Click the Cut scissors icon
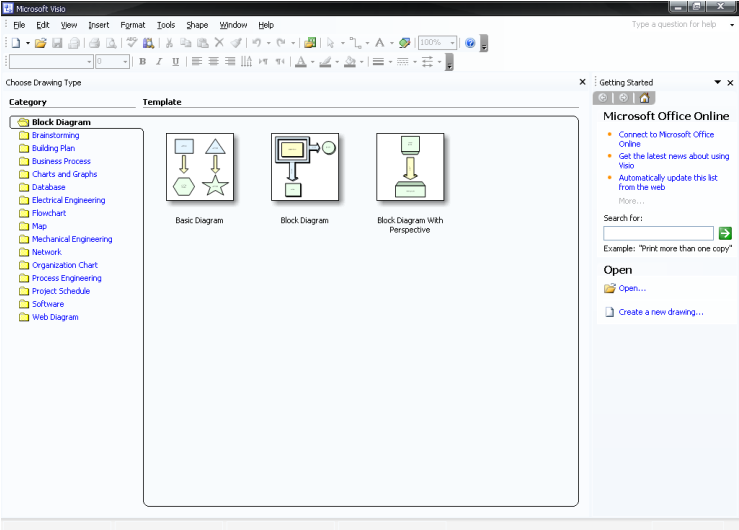 coord(169,43)
